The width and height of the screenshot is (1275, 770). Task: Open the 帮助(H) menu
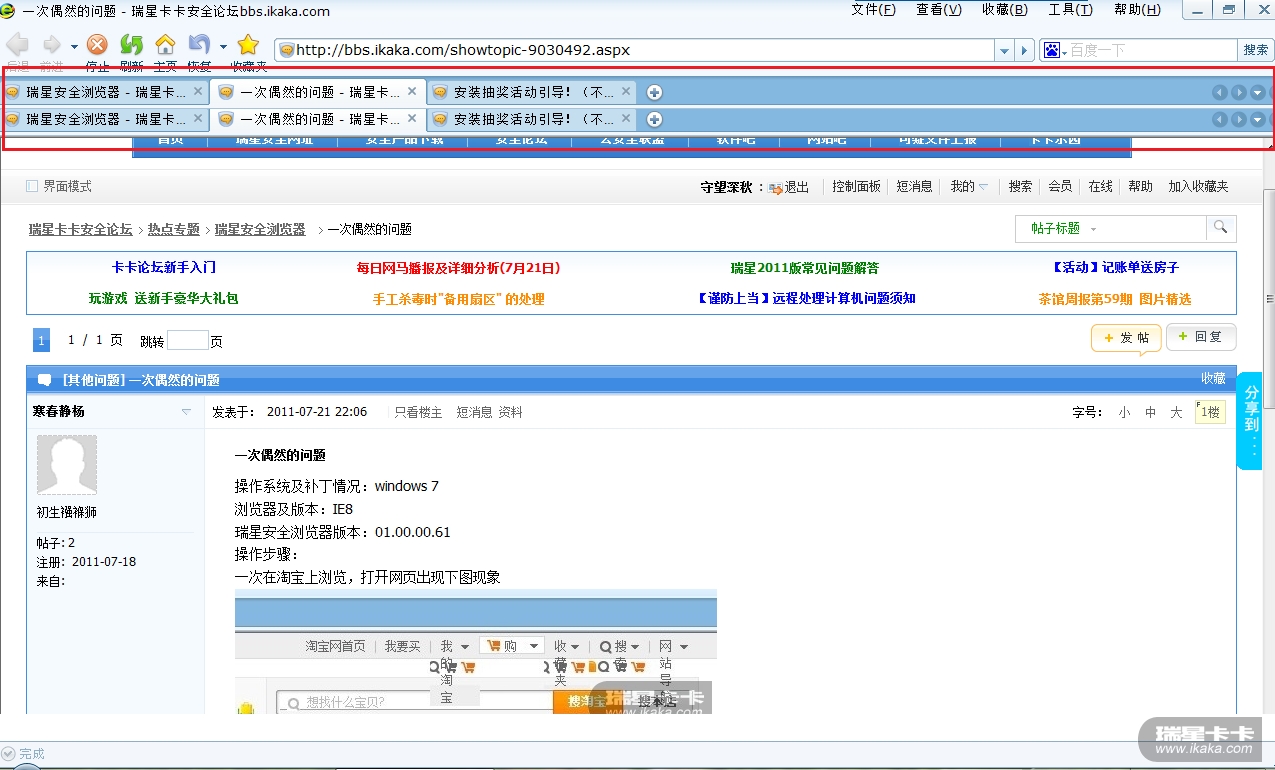point(1138,10)
